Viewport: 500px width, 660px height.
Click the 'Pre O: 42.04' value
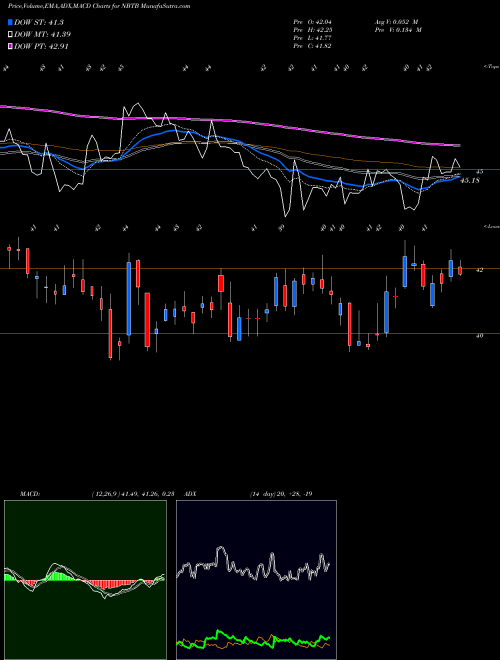pyautogui.click(x=312, y=21)
